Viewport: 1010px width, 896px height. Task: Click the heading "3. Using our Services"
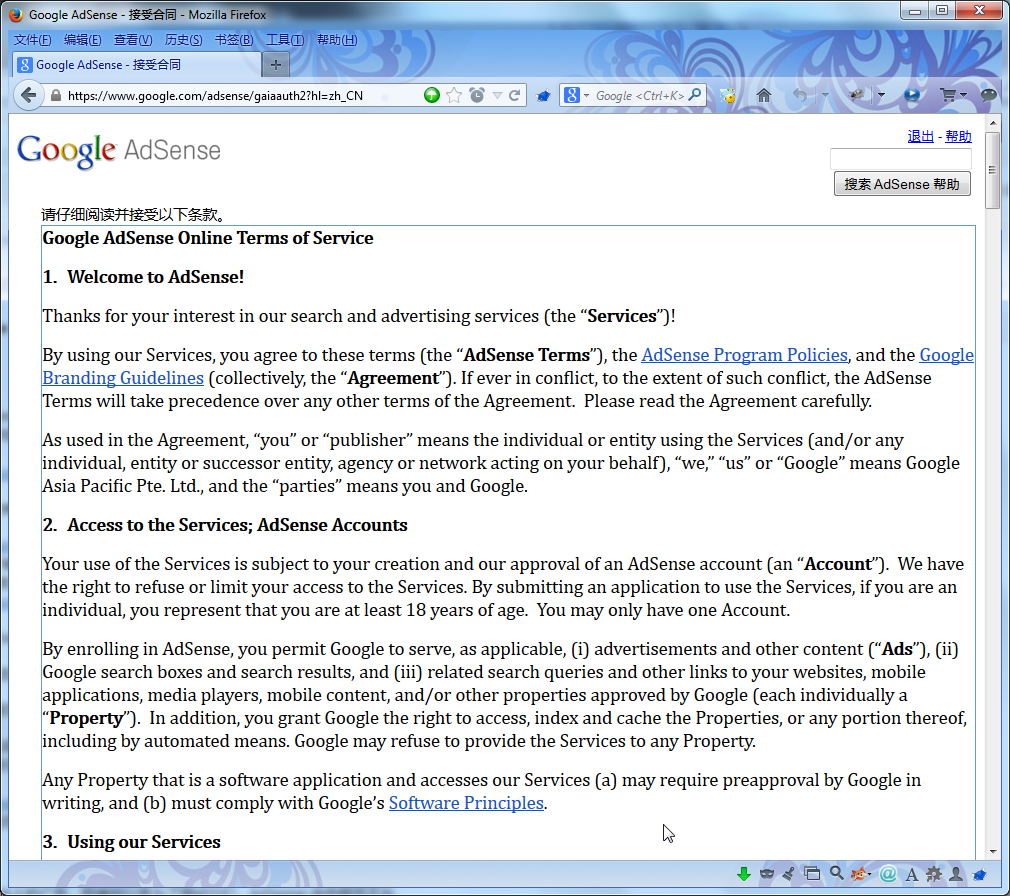pyautogui.click(x=131, y=842)
